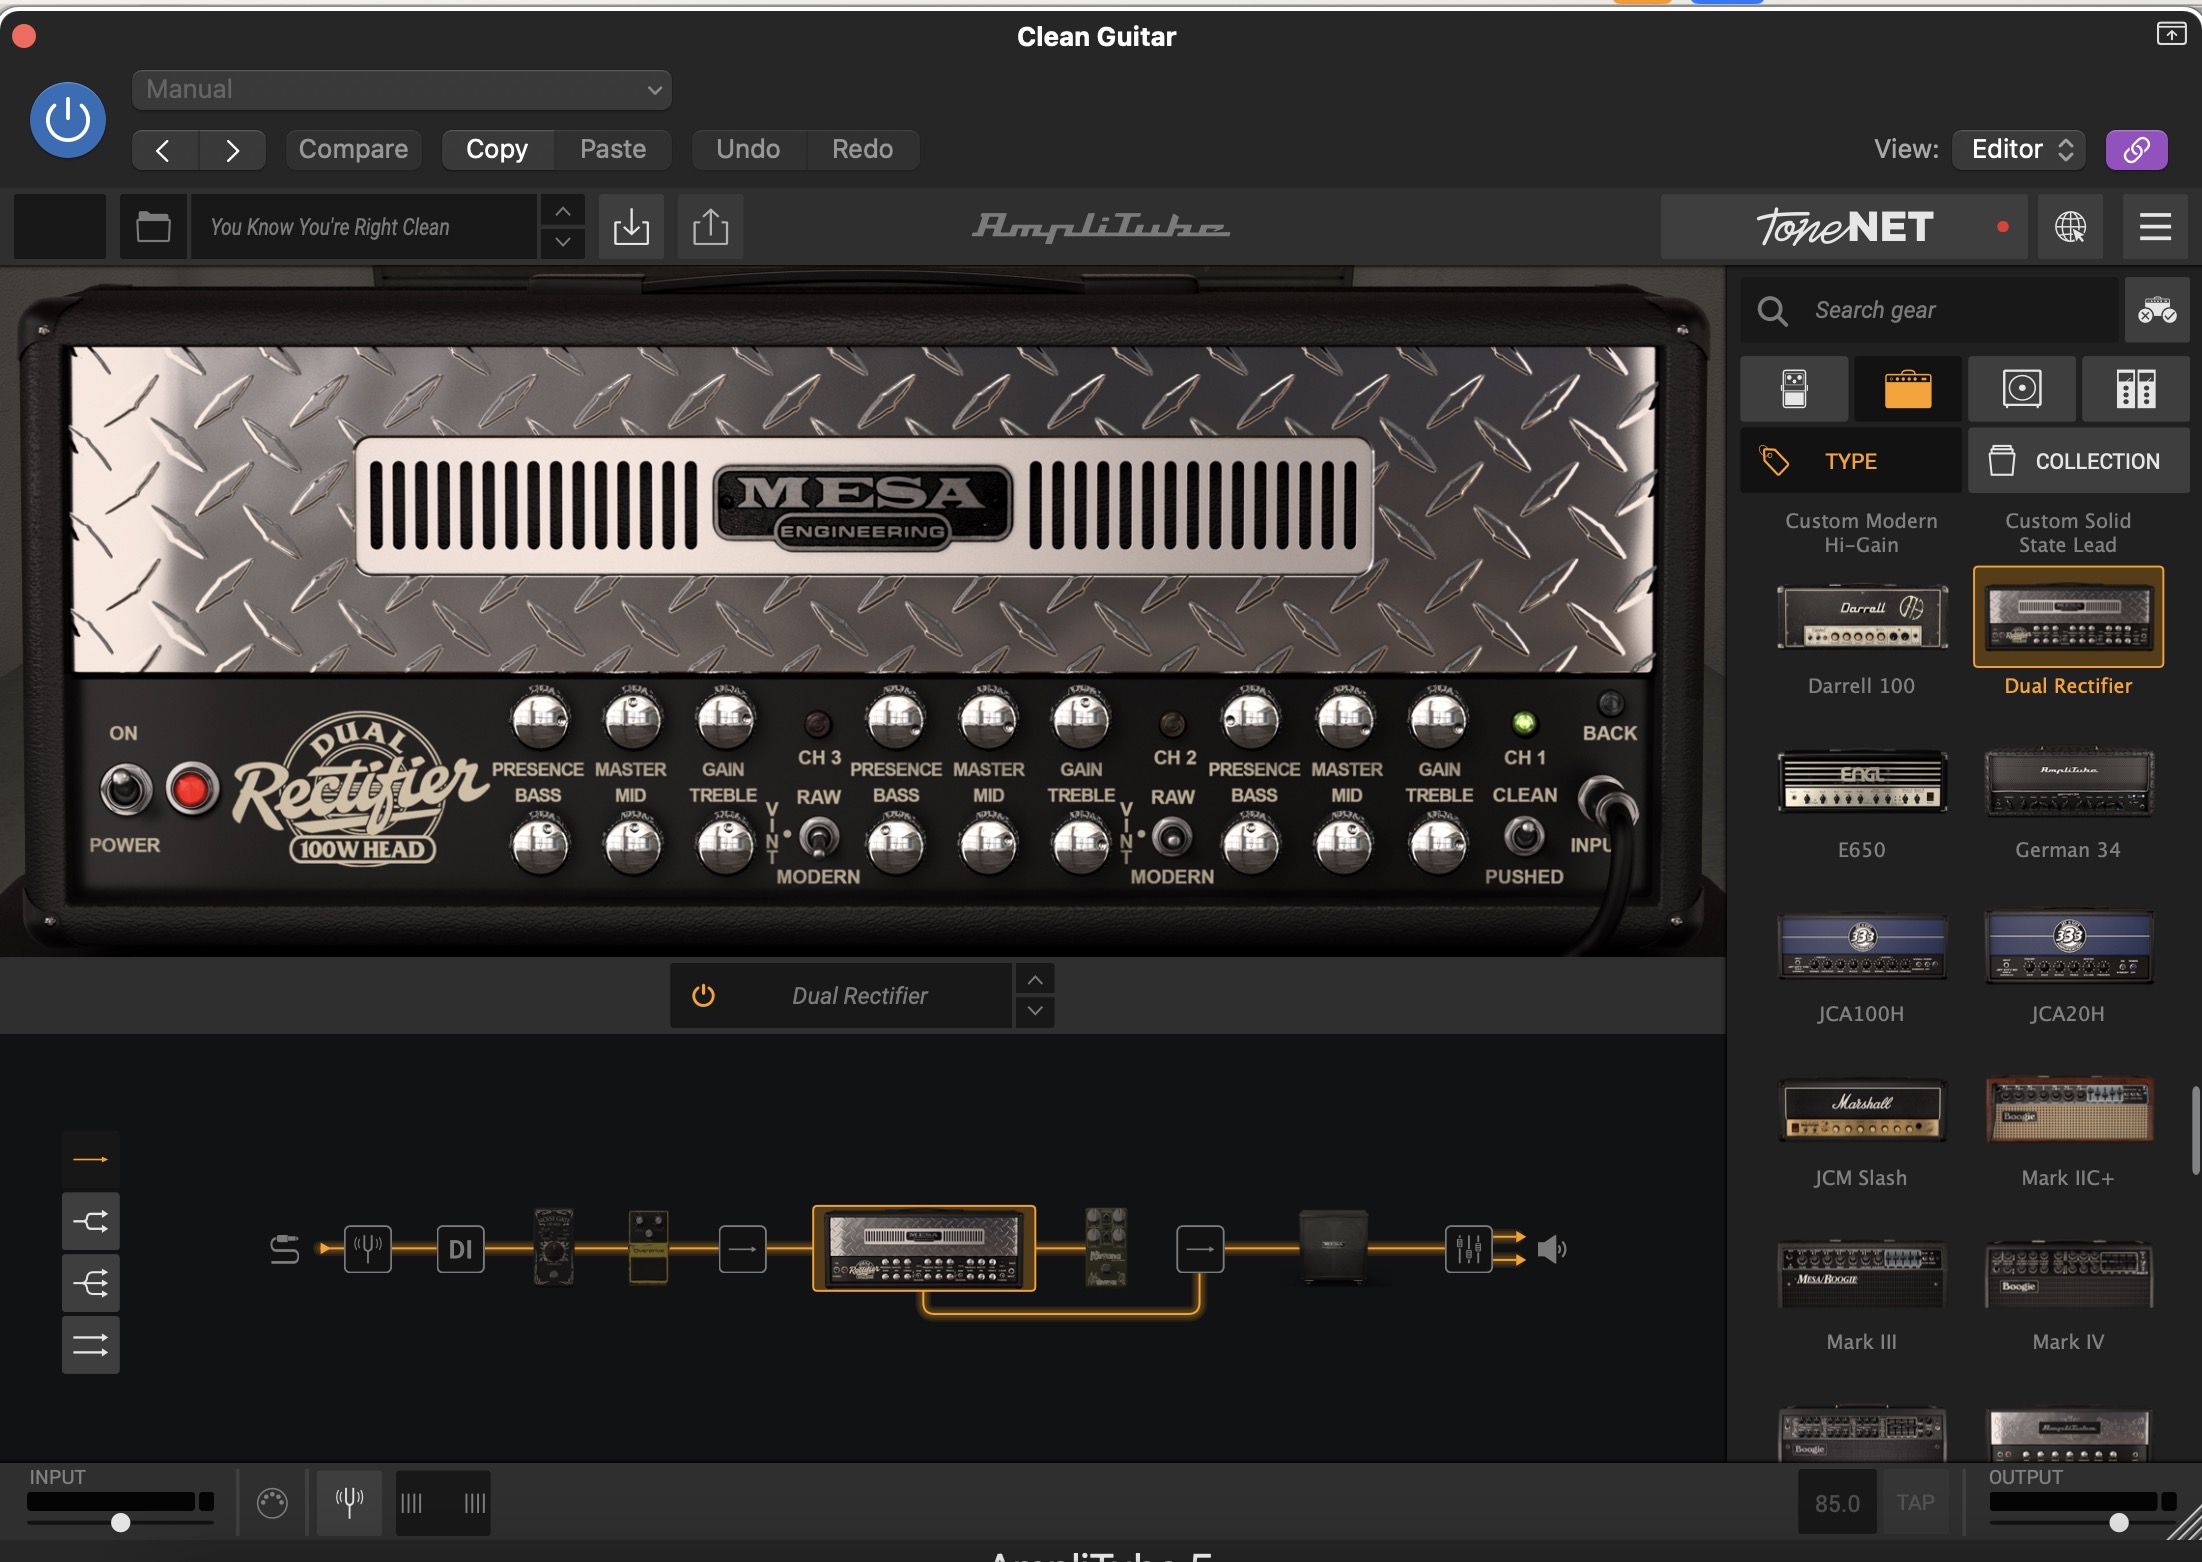
Task: Enable channel CH 3 LED button
Action: (x=817, y=723)
